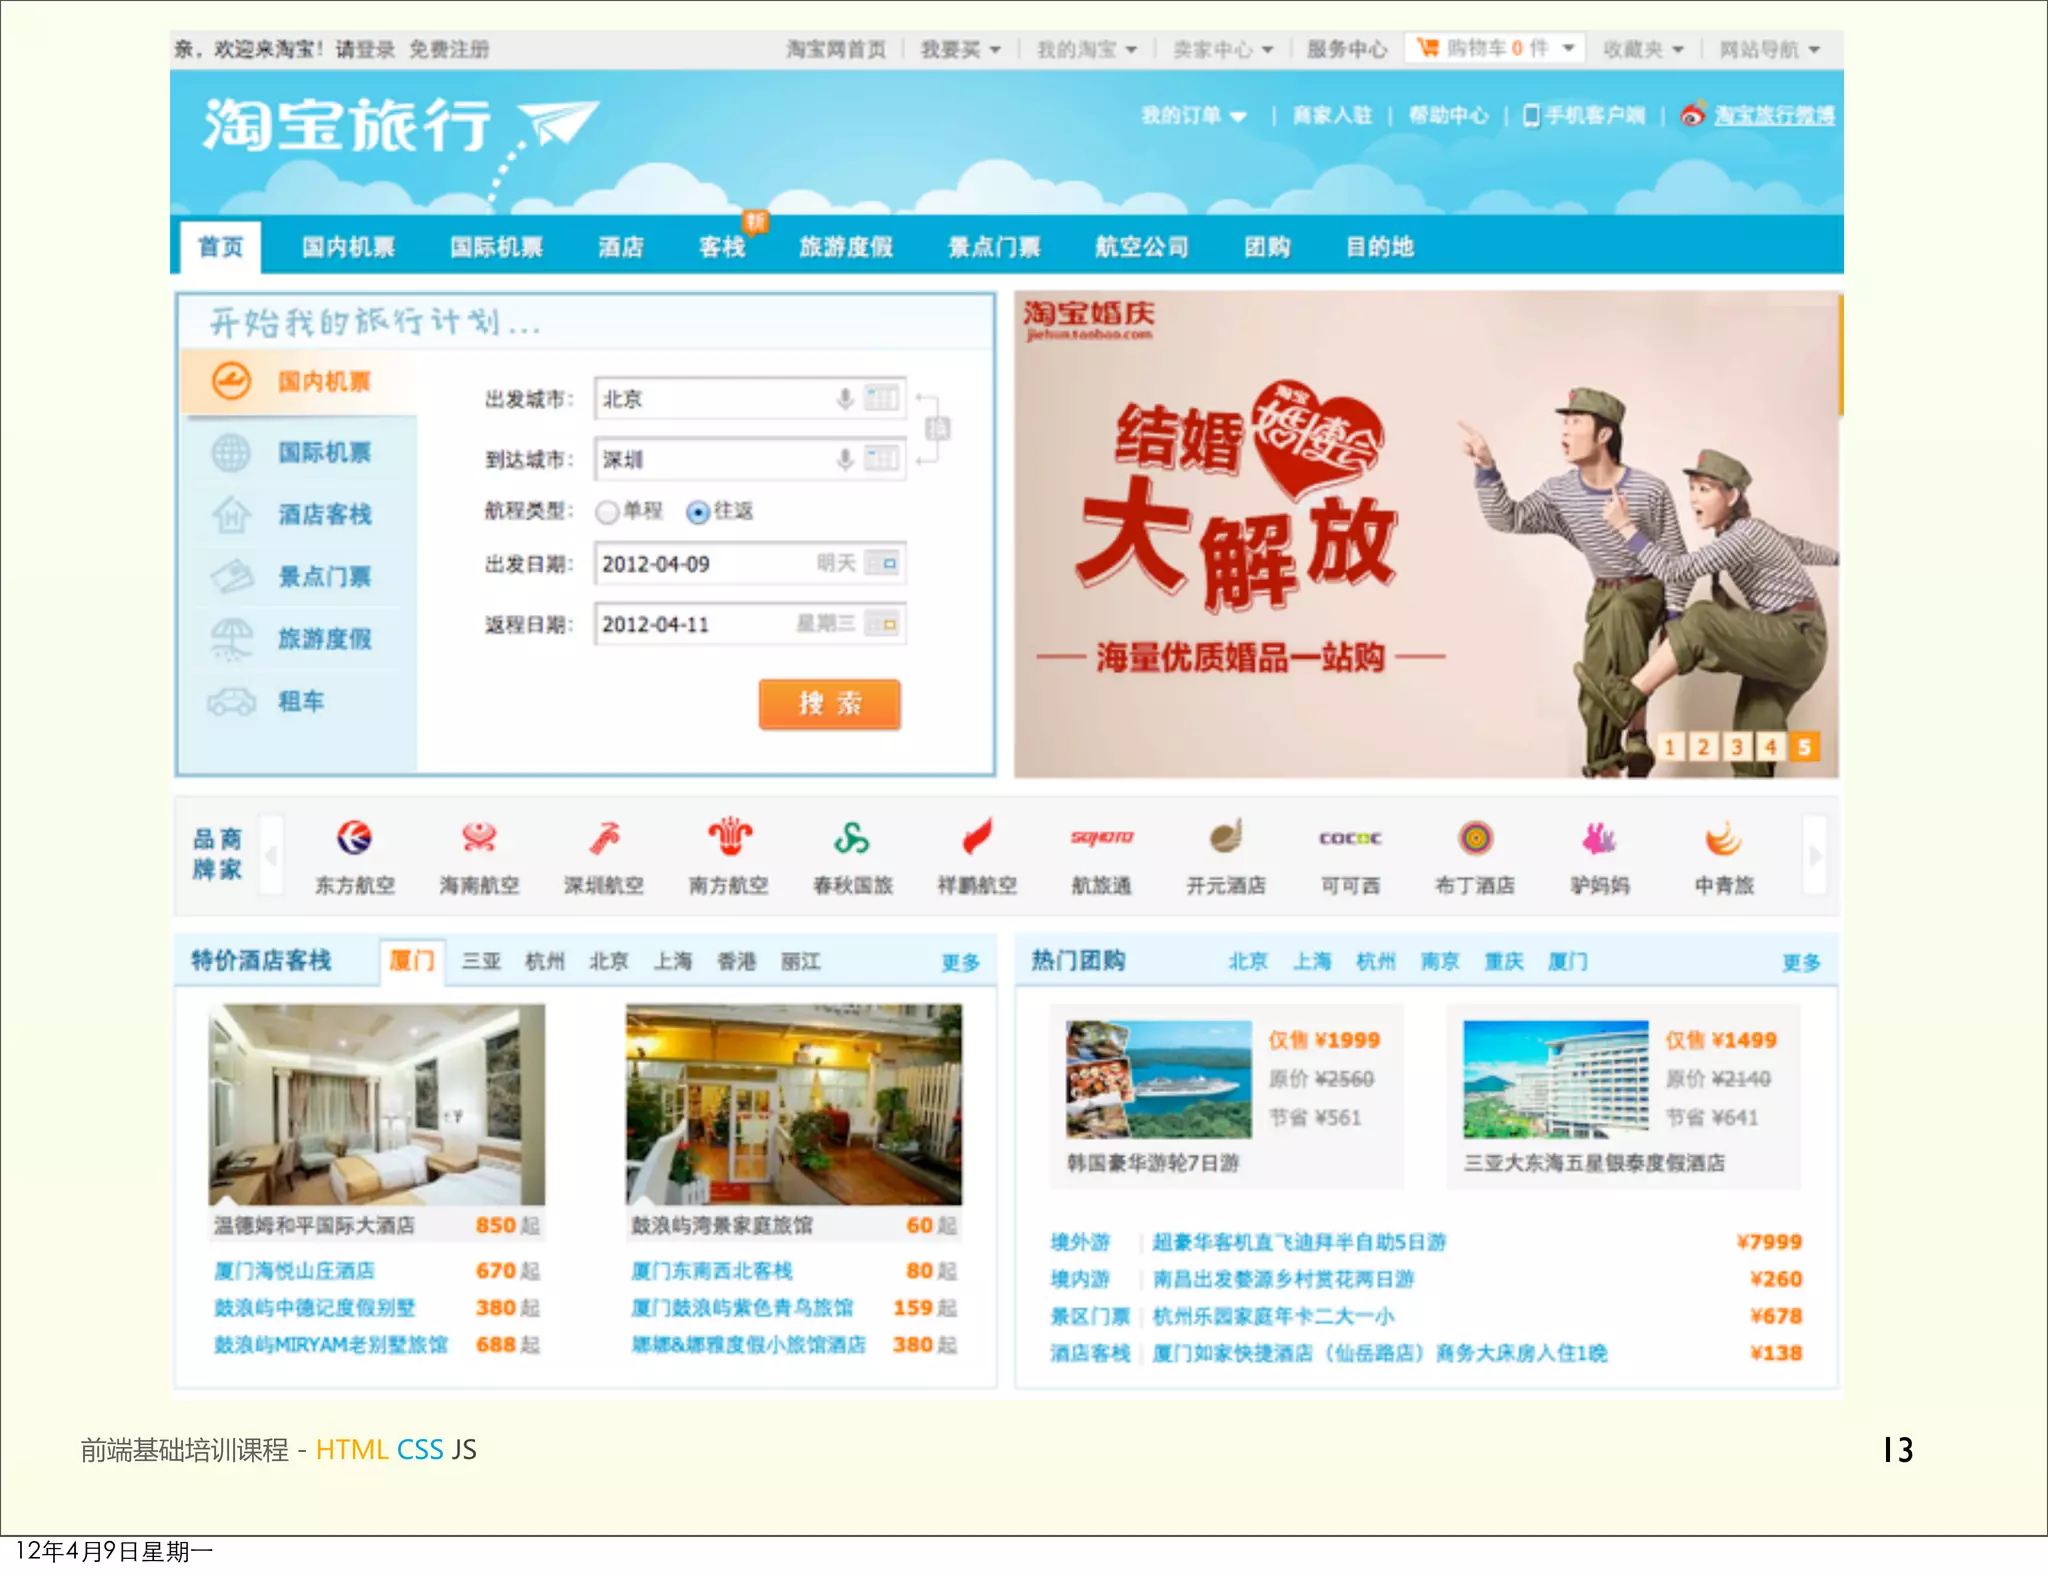Select 单程 one-way radio button
Screen dimensions: 2048x1576
tap(607, 512)
